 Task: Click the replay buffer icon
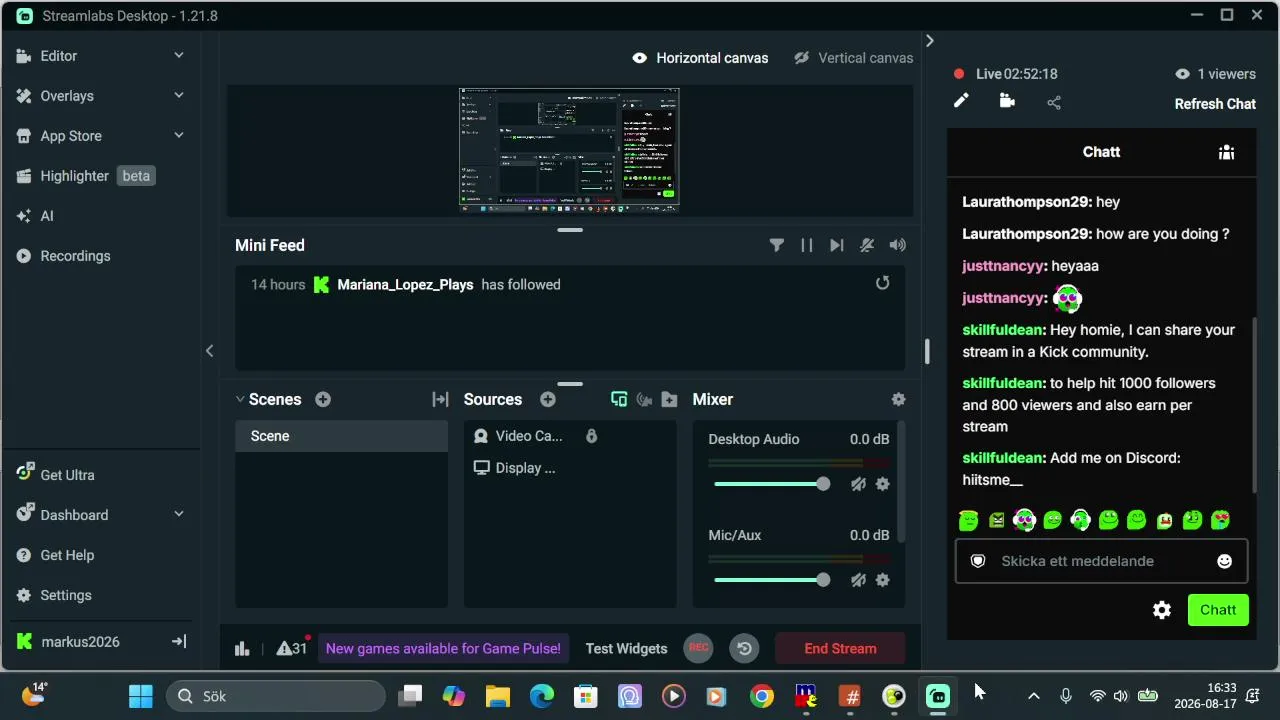click(x=744, y=648)
